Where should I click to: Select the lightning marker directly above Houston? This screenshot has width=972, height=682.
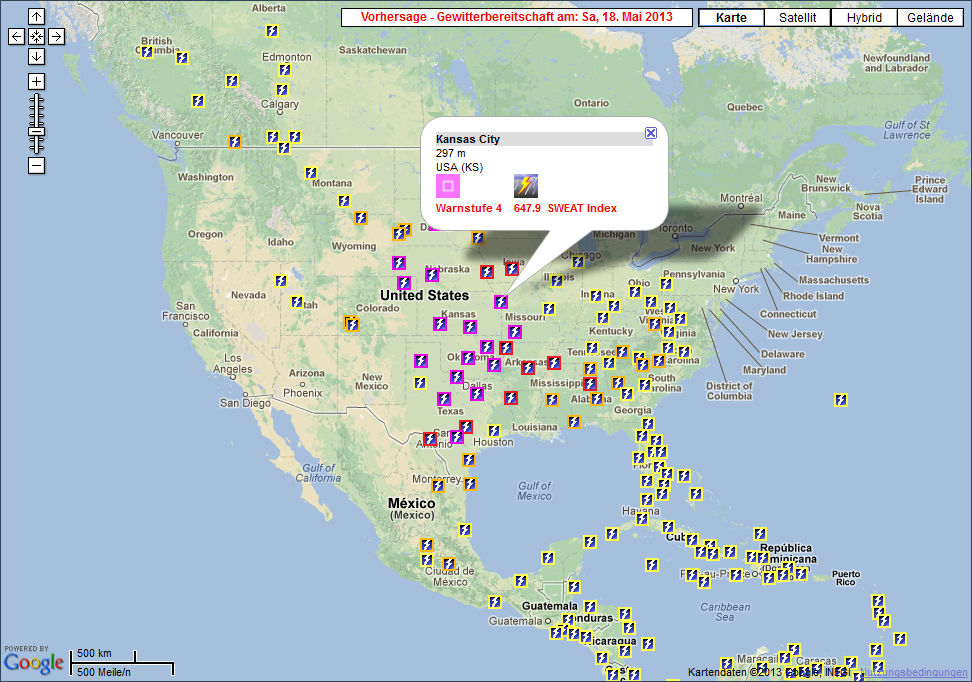pos(494,431)
